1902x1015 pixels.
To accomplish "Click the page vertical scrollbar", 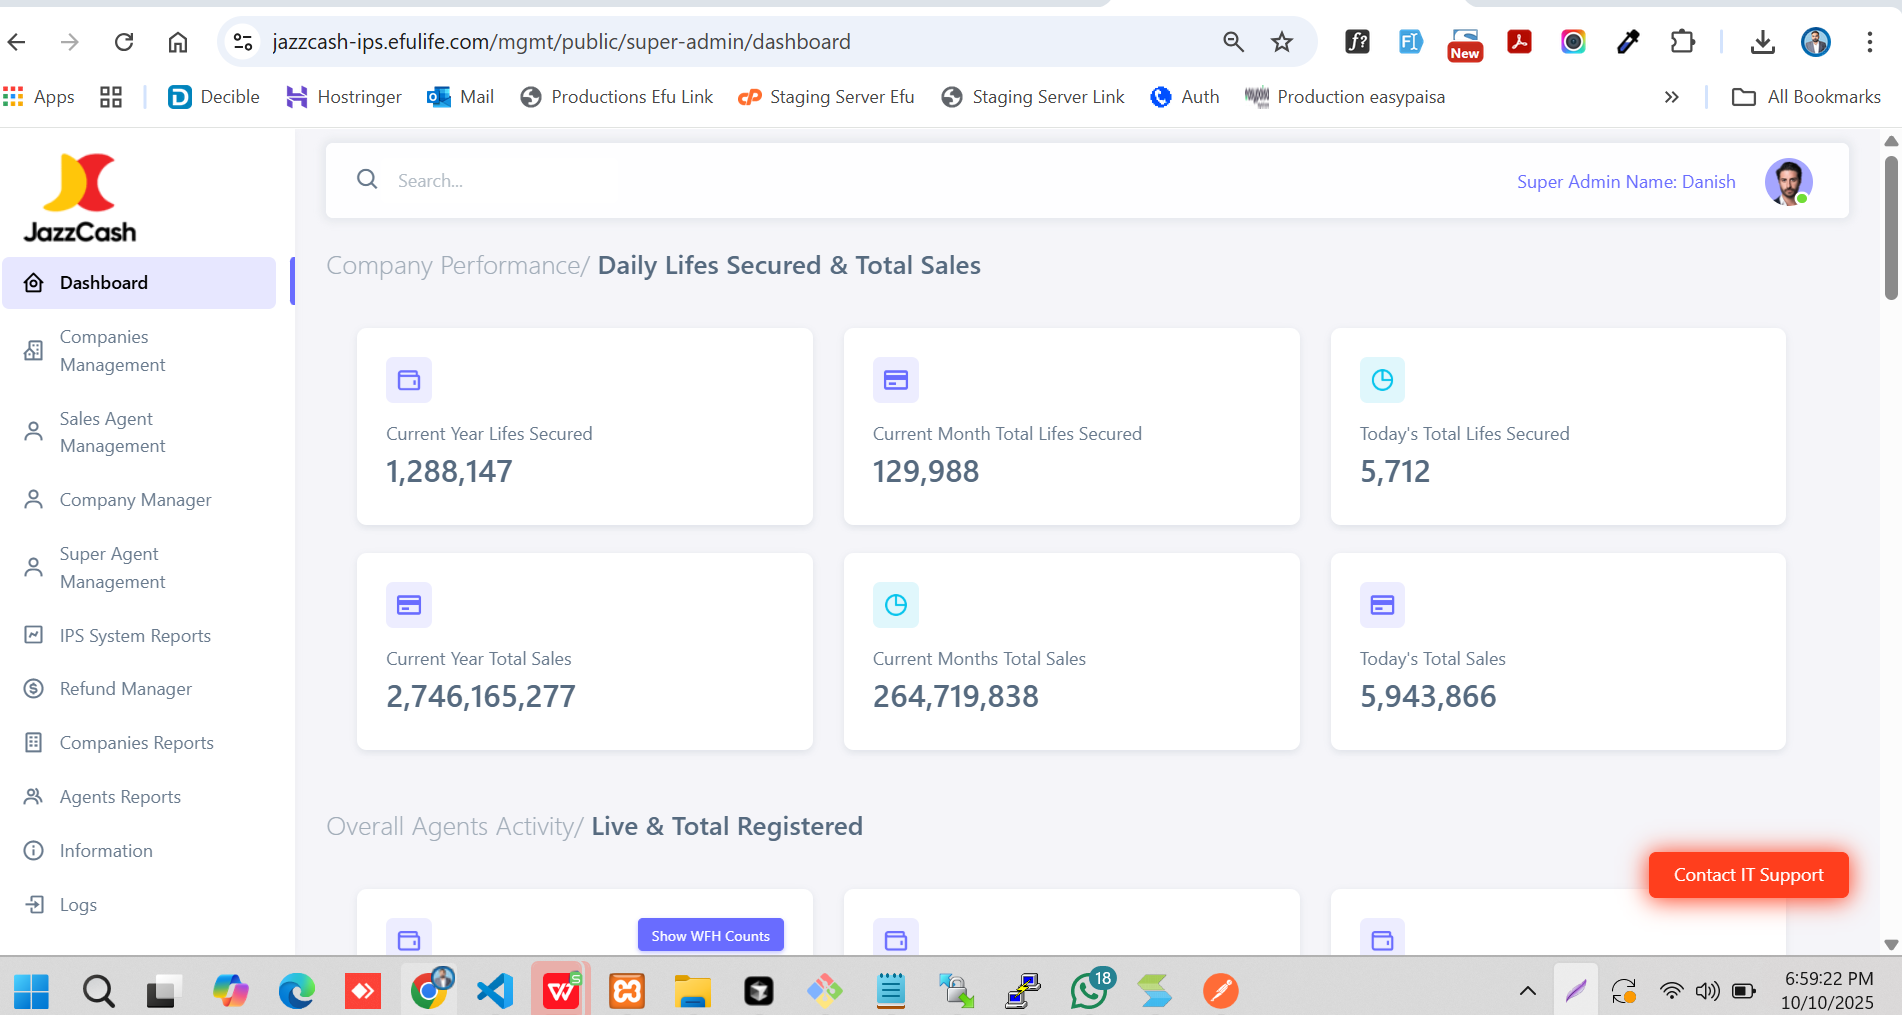I will (x=1890, y=230).
